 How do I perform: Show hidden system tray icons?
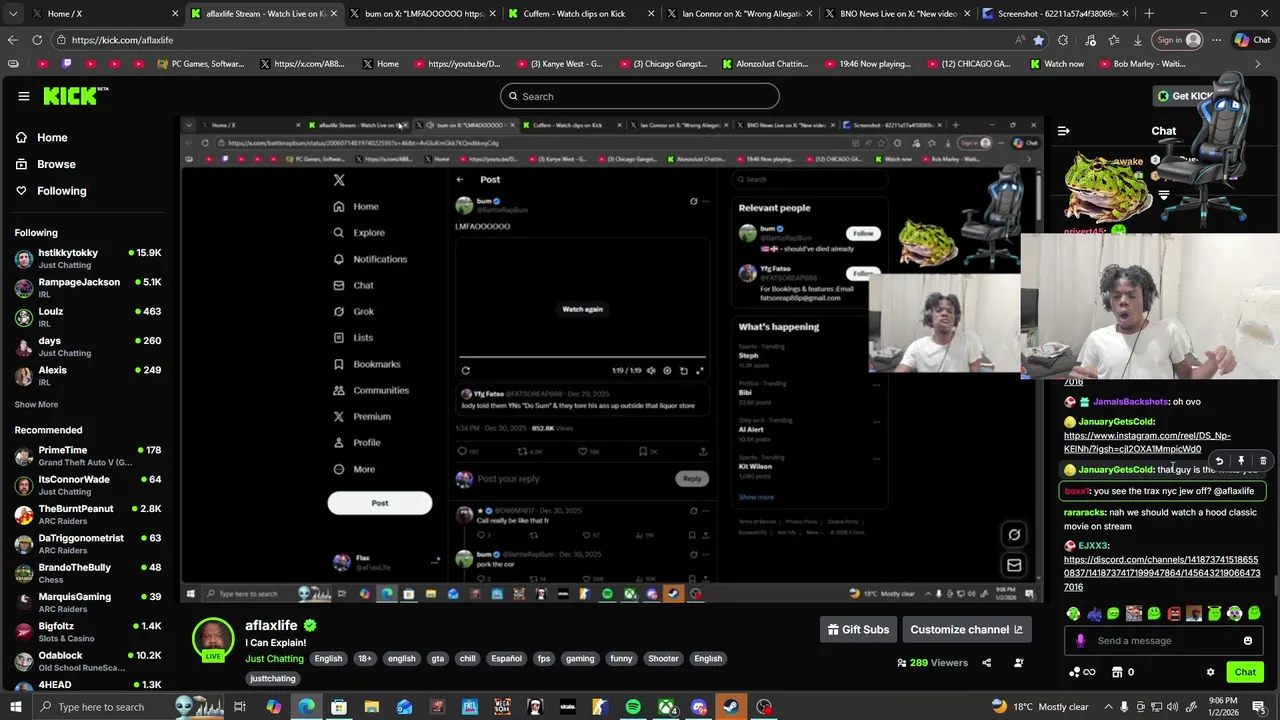point(1107,707)
